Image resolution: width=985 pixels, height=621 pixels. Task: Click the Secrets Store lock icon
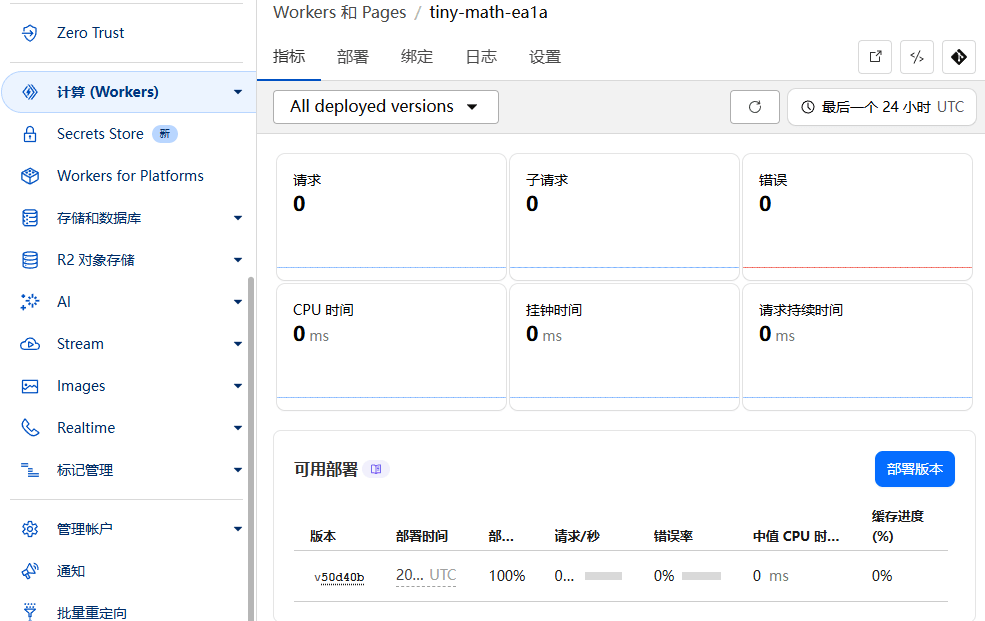click(x=30, y=134)
